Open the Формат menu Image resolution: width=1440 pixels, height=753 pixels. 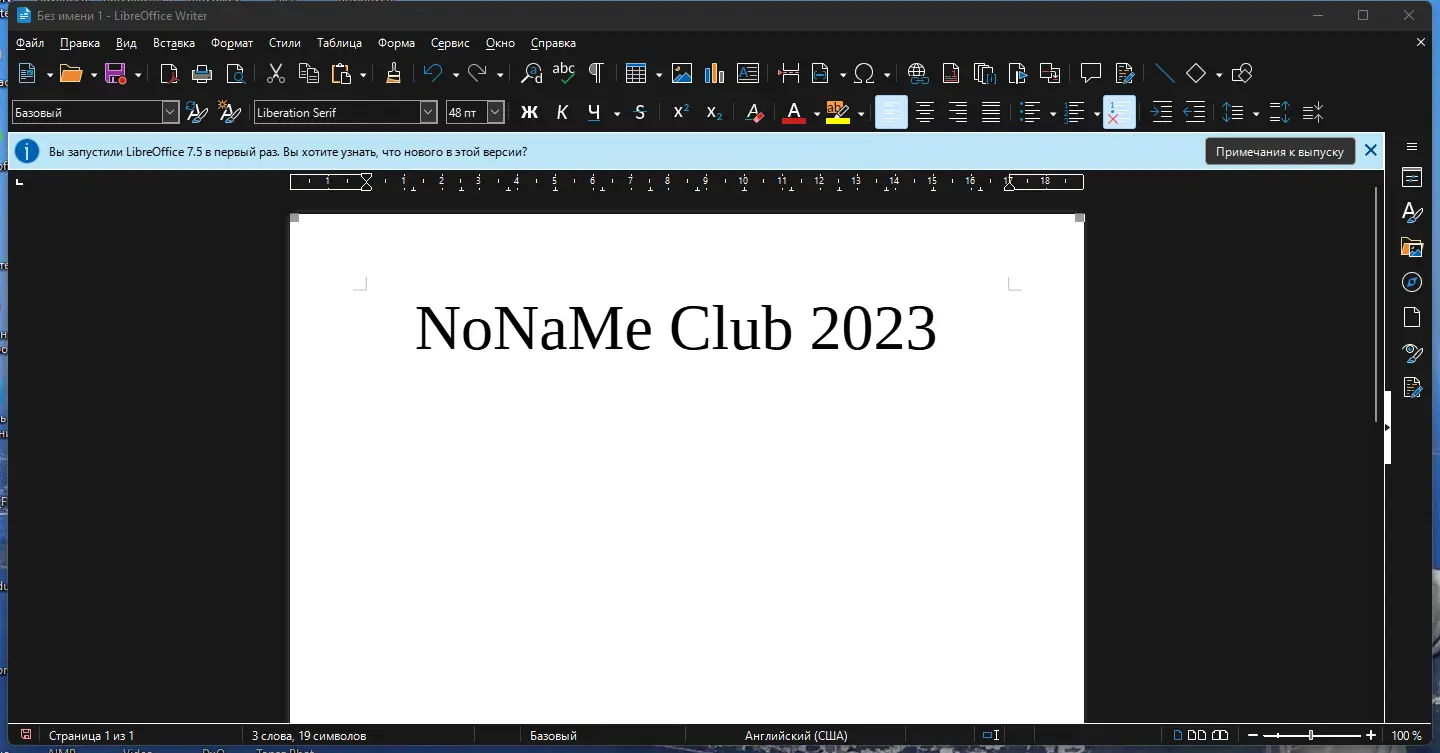(232, 43)
